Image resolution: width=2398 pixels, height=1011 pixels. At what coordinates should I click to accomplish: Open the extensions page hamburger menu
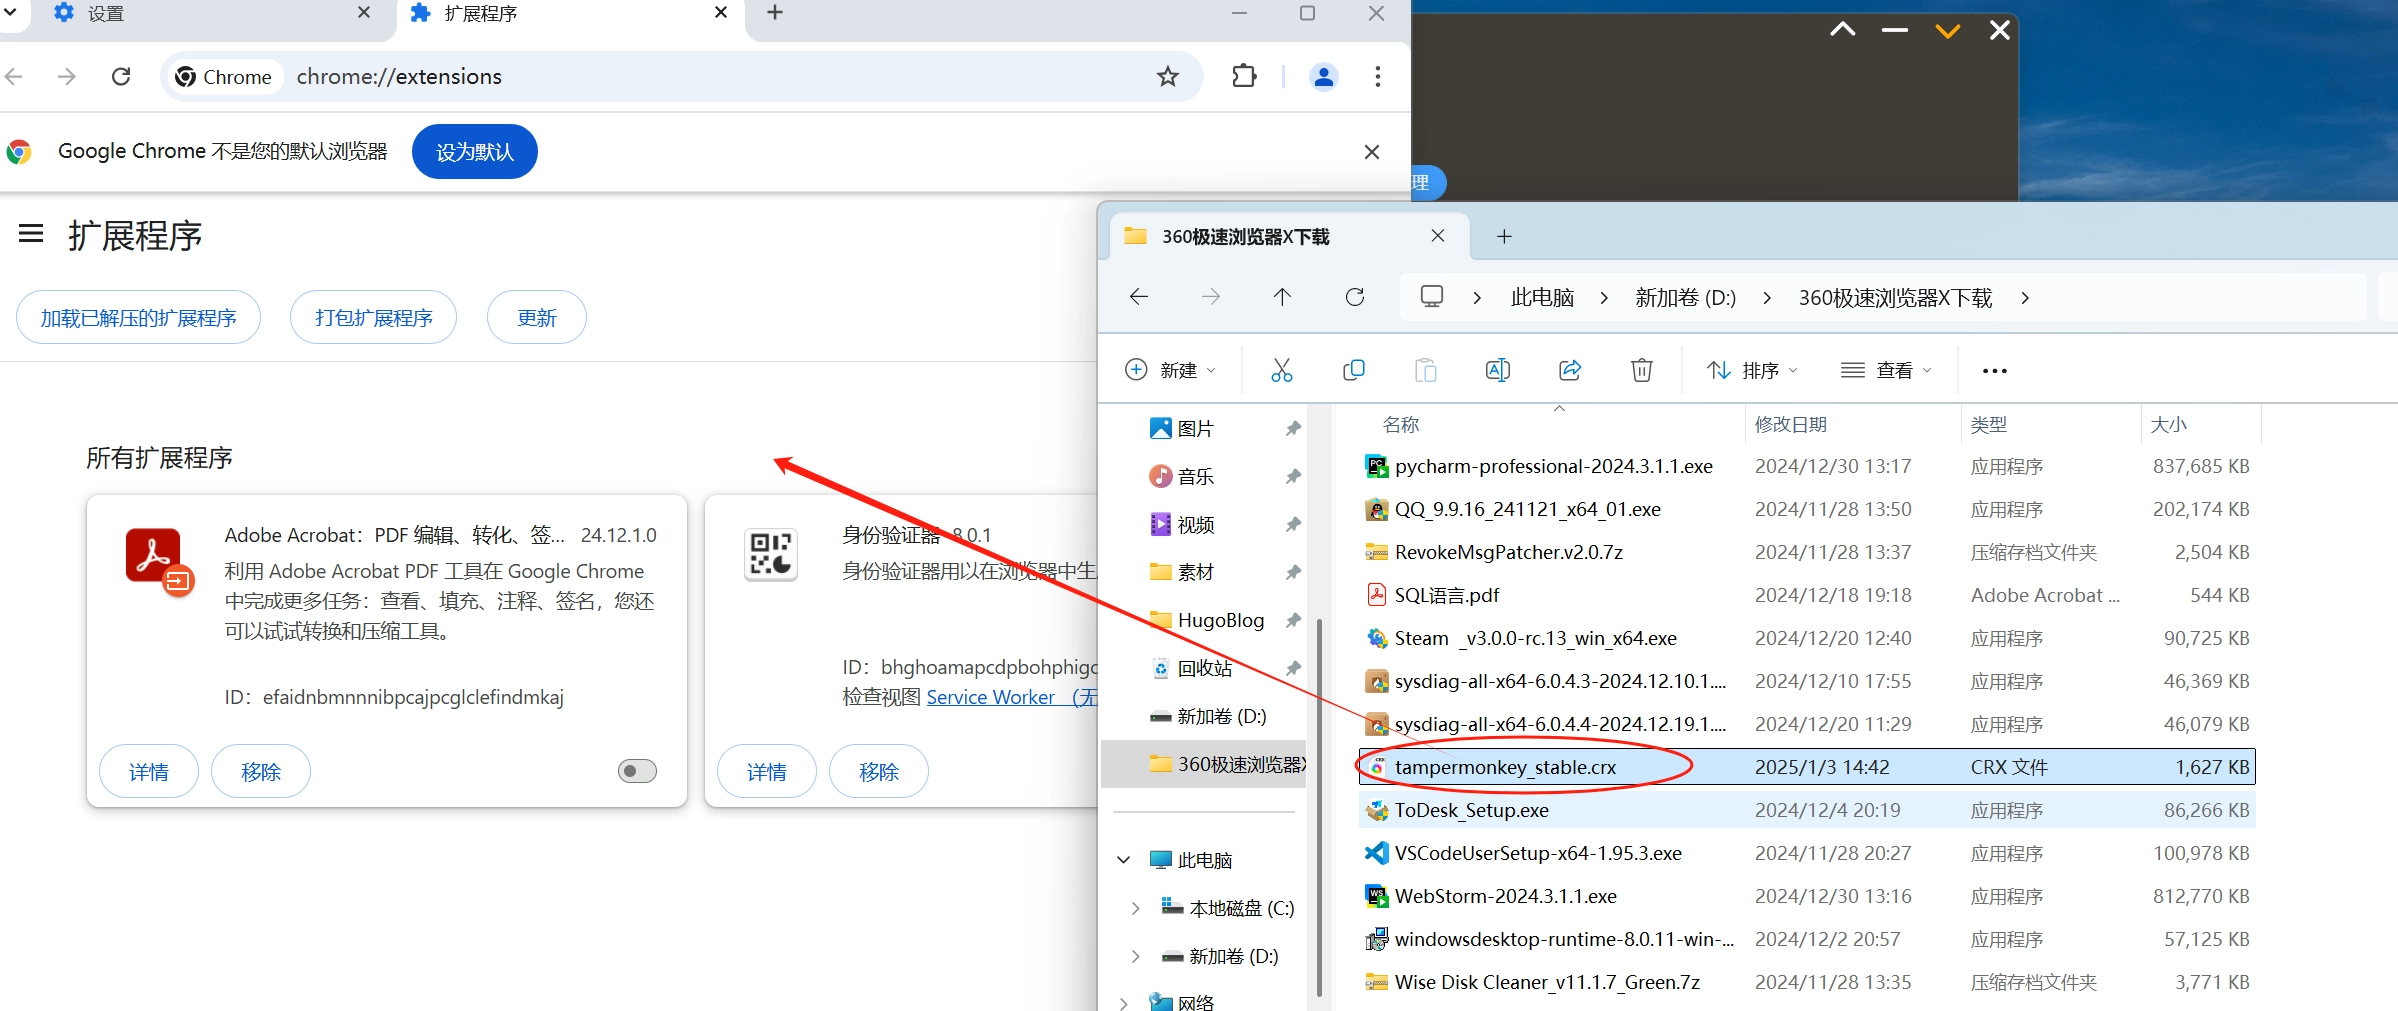[31, 234]
